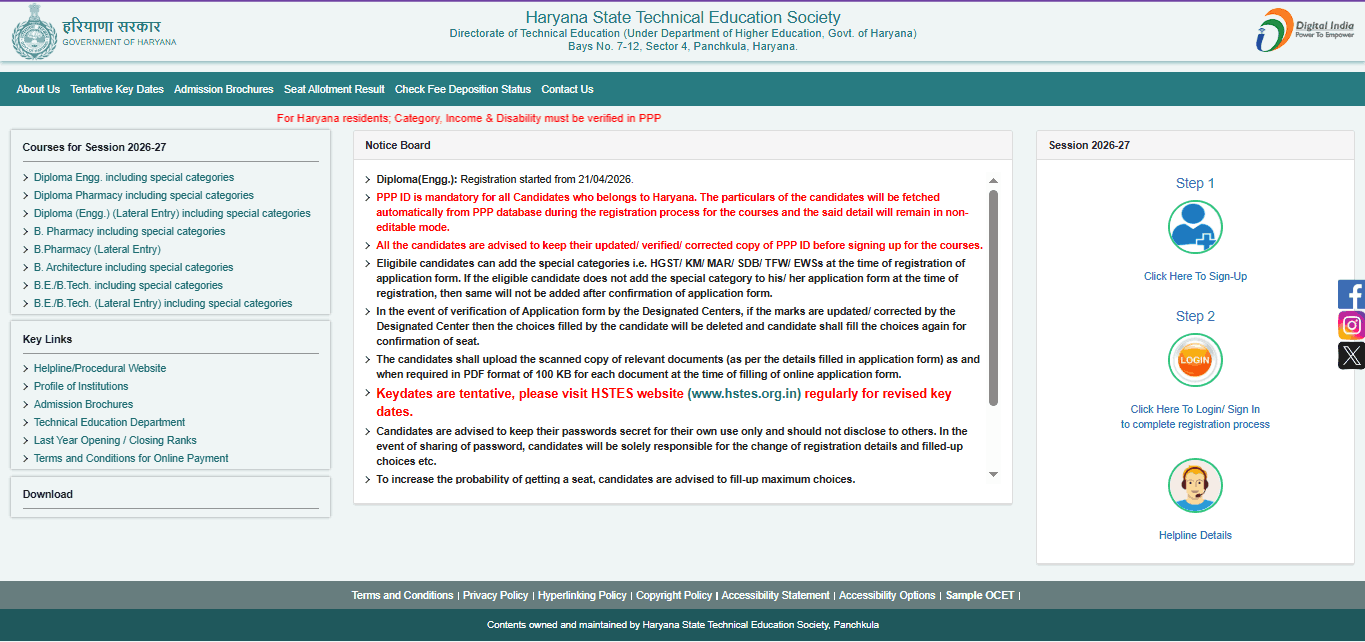
Task: Open the Instagram social icon
Action: (1352, 325)
